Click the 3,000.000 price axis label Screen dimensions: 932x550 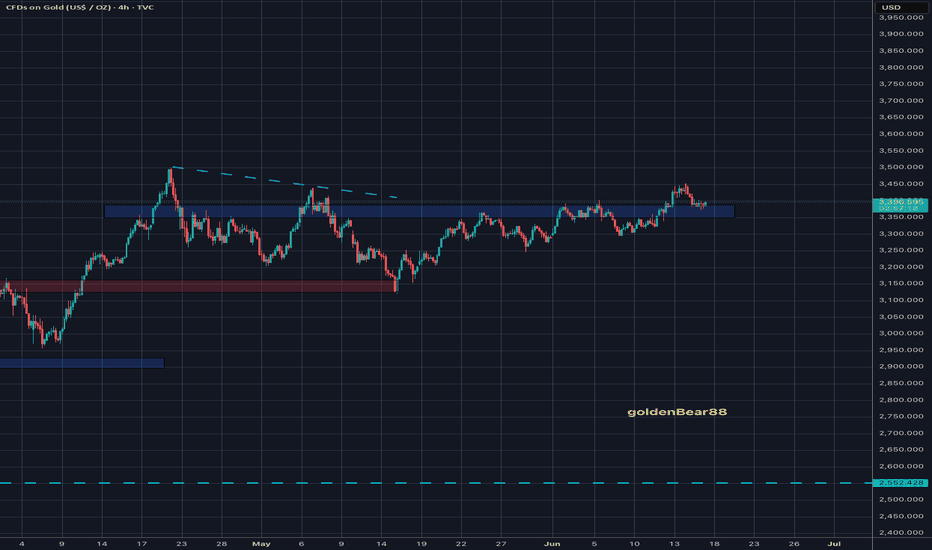(901, 333)
